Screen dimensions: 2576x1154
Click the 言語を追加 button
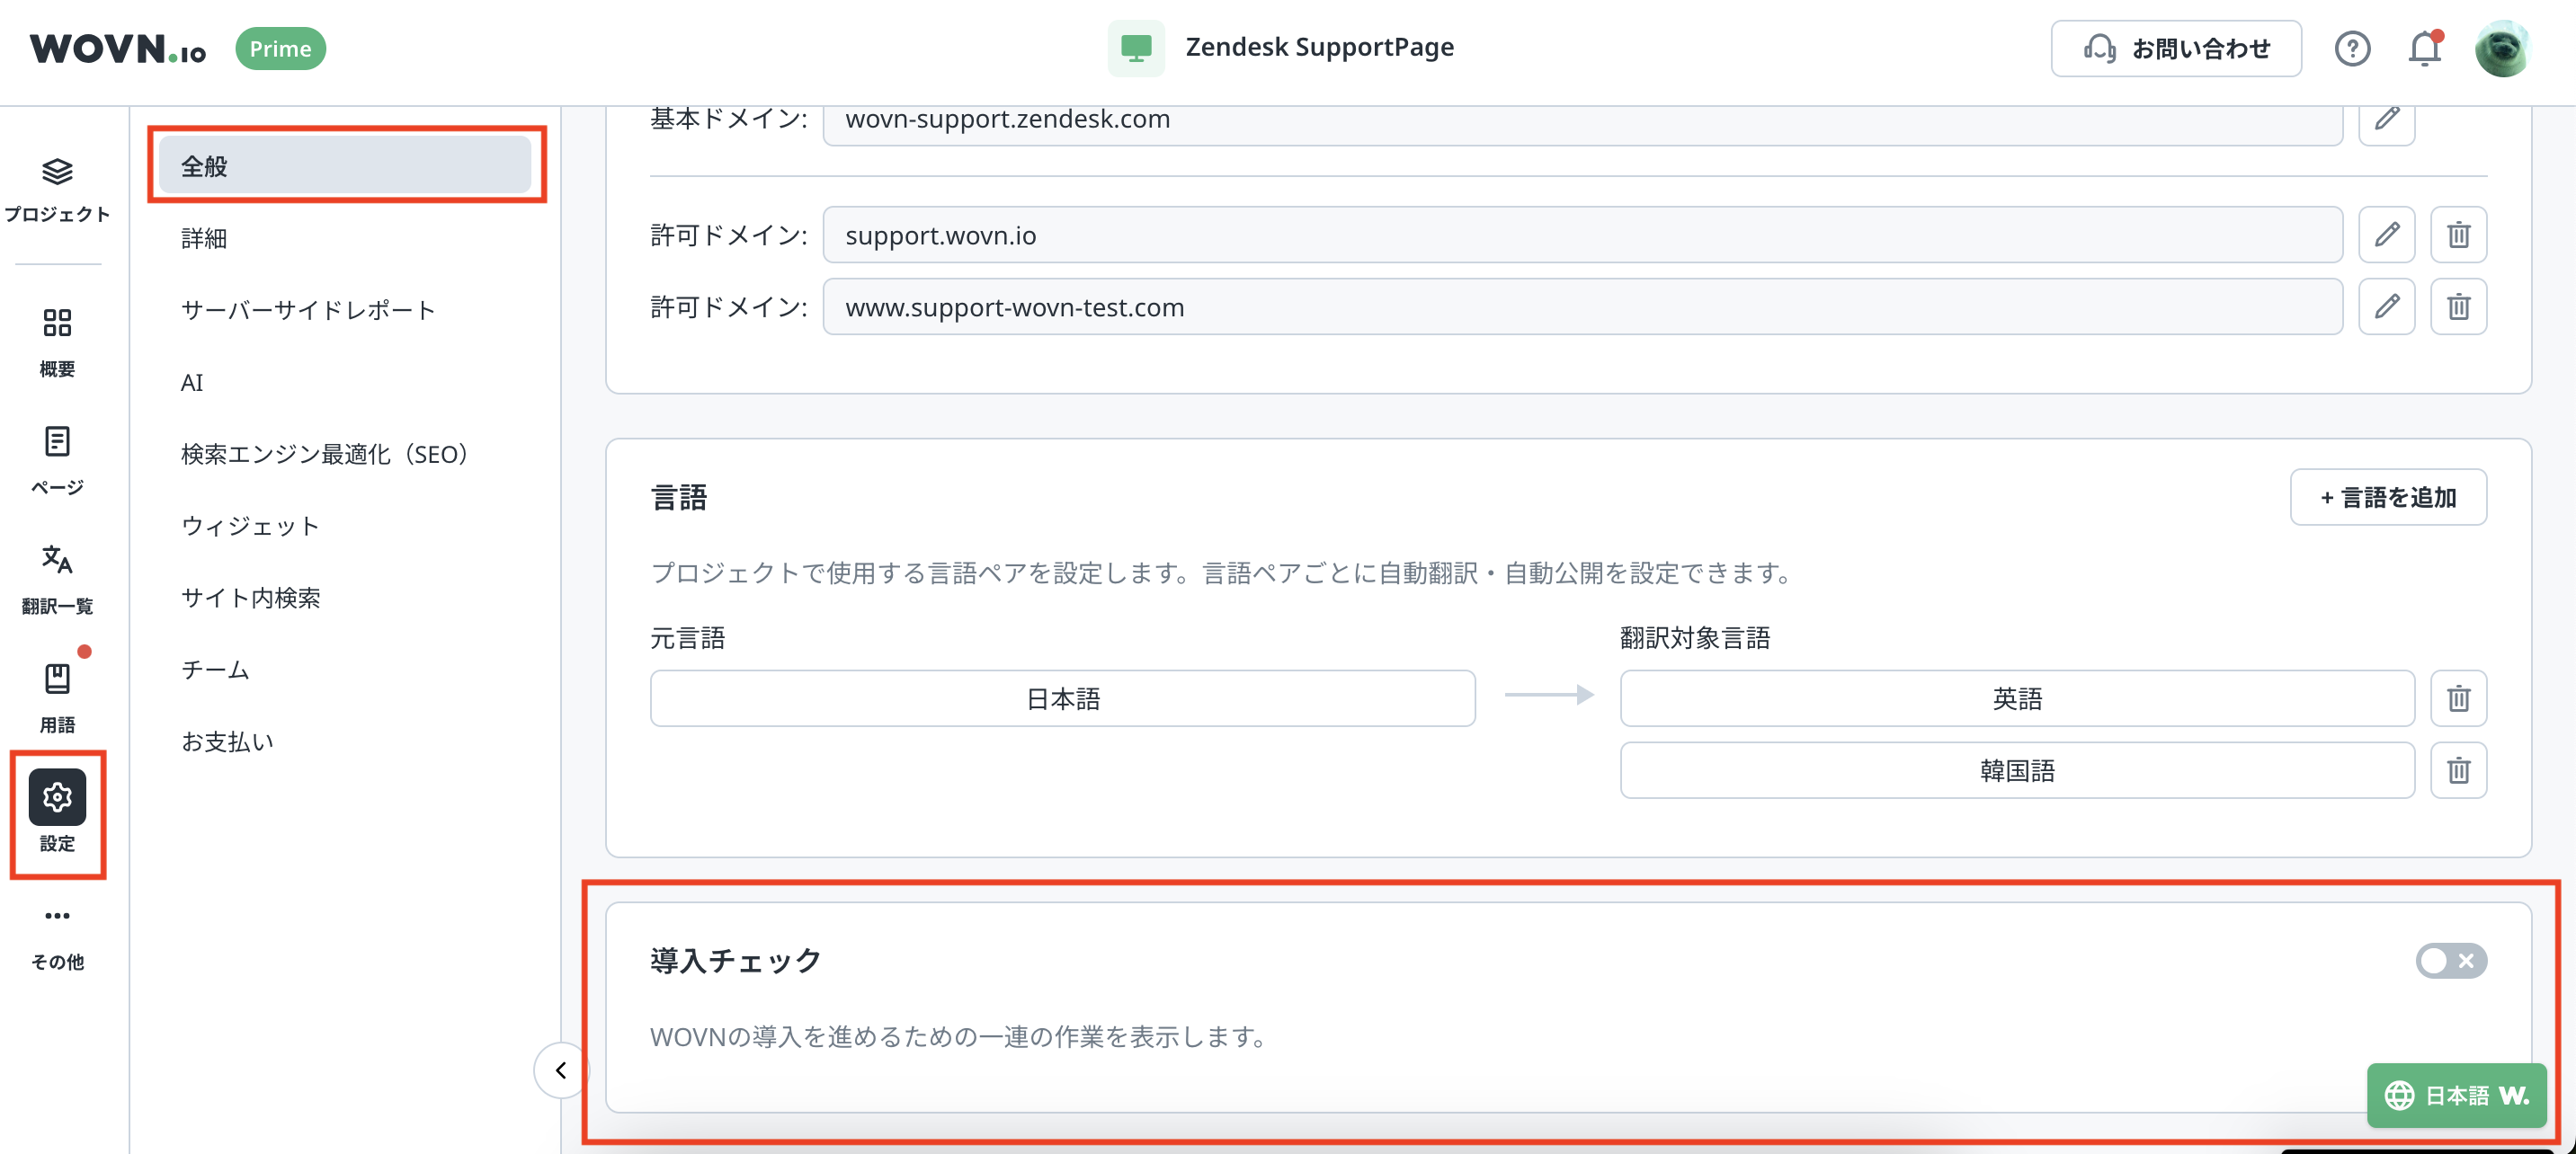(x=2388, y=497)
